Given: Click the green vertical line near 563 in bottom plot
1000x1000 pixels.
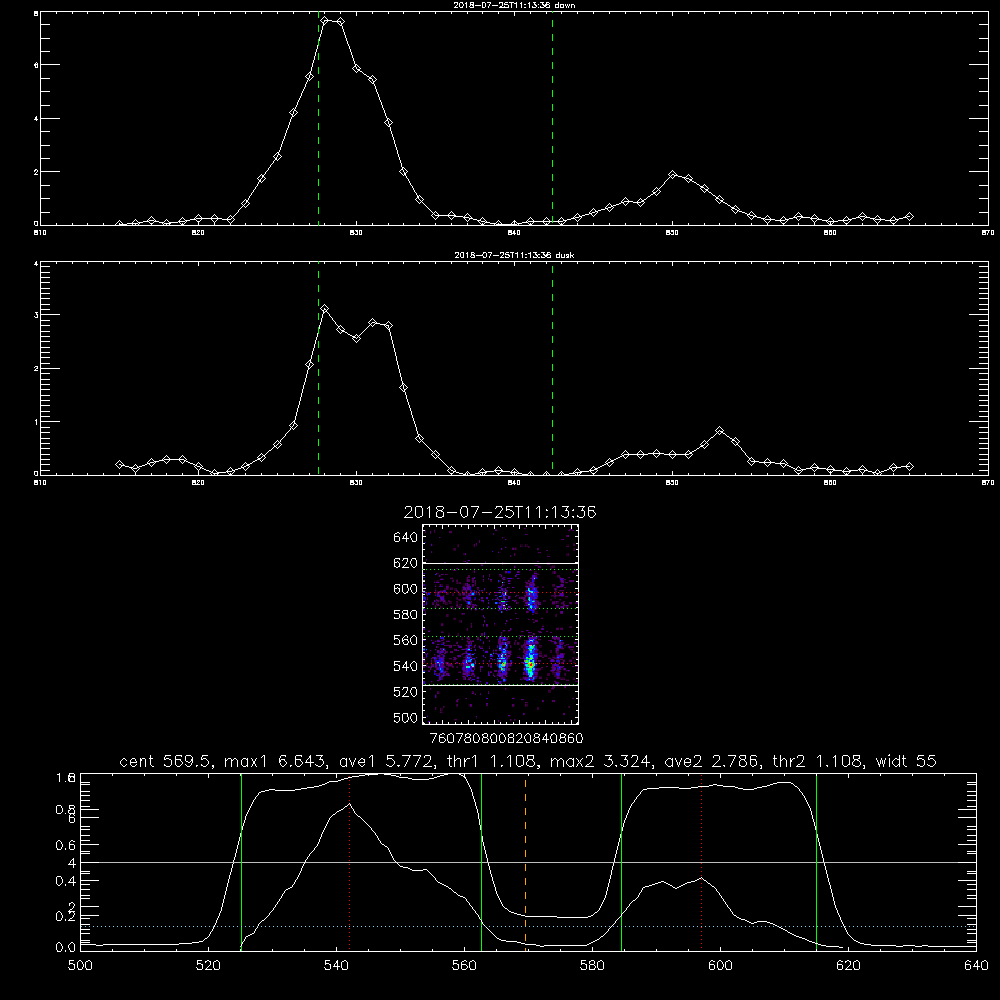Looking at the screenshot, I should click(482, 861).
